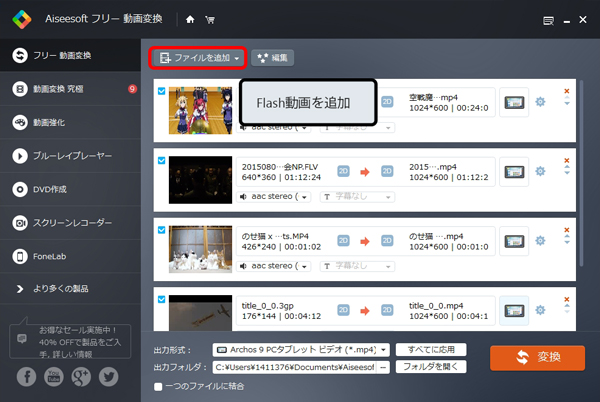Click source 2D icon in 2015080 row
600x402 pixels.
click(x=343, y=171)
